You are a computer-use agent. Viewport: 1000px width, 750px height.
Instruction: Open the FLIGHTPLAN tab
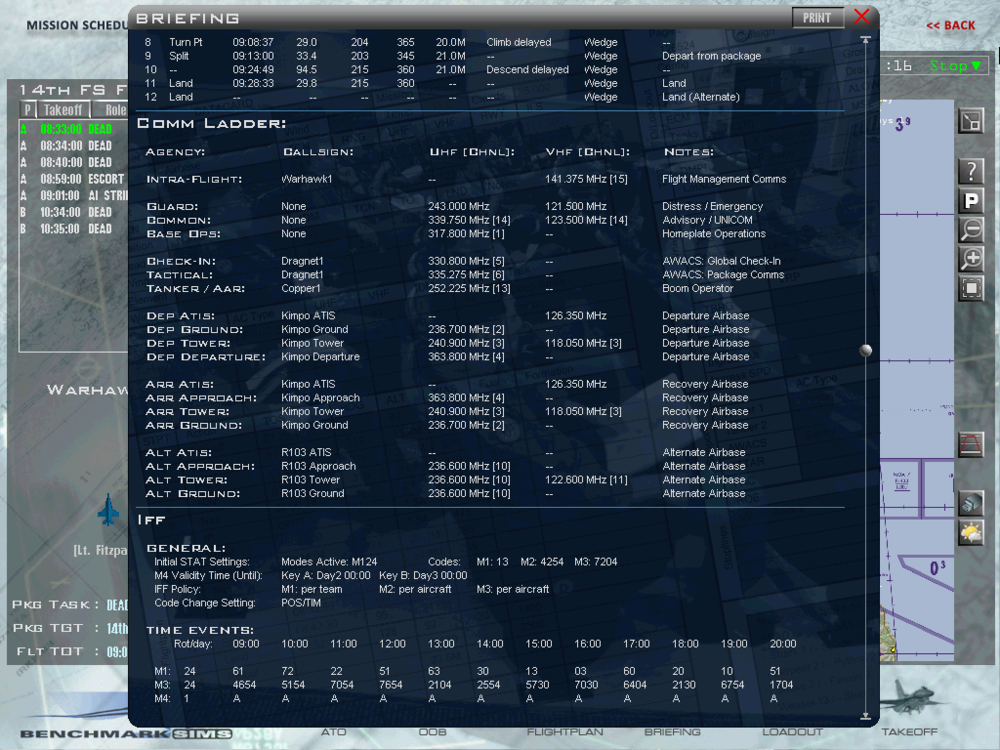pos(565,732)
